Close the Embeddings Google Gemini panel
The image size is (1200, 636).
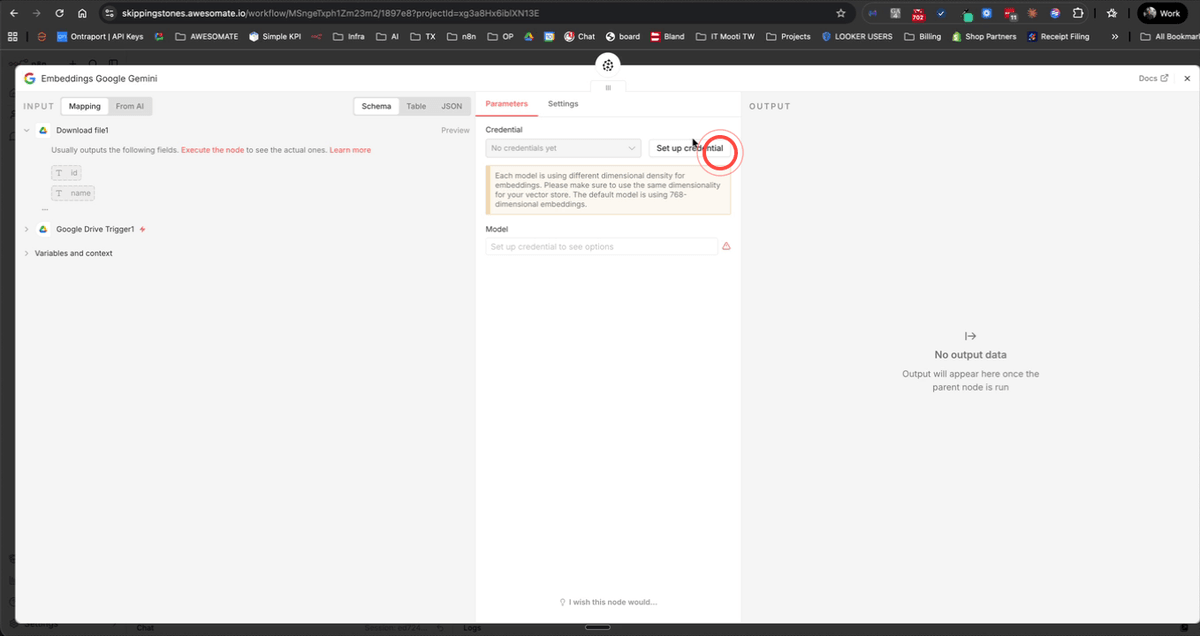click(x=1187, y=78)
